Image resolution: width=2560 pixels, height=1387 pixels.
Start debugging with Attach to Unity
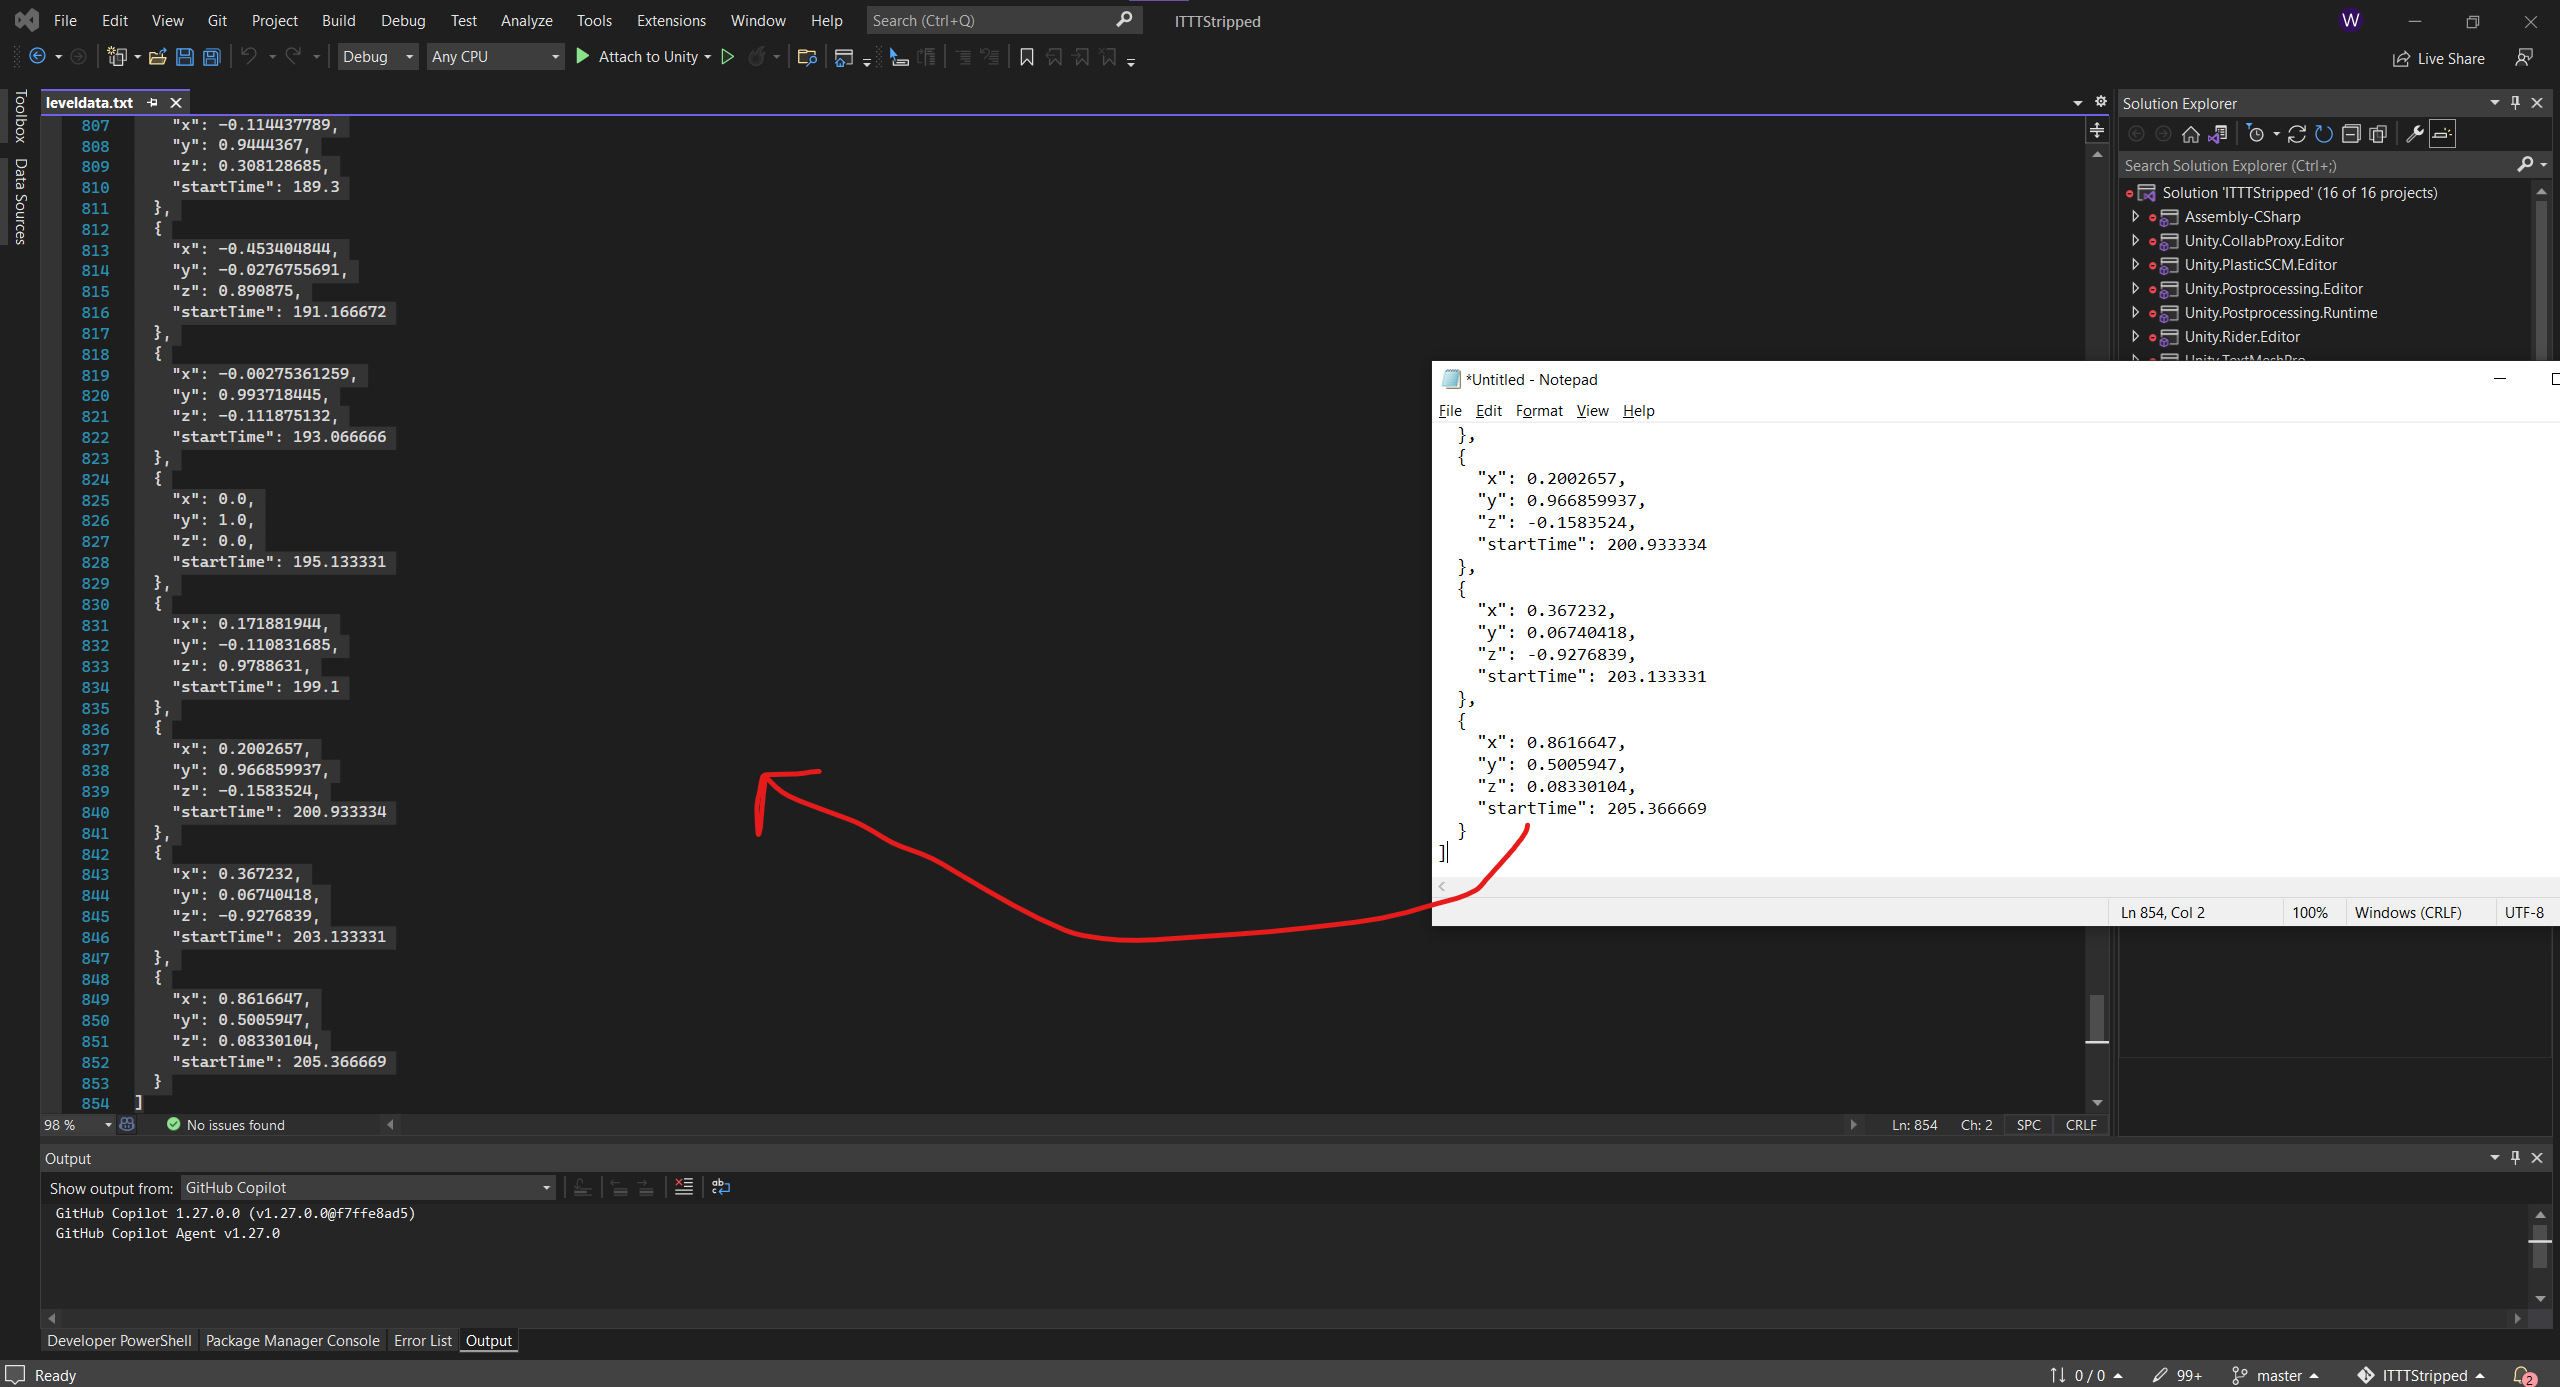(x=643, y=57)
